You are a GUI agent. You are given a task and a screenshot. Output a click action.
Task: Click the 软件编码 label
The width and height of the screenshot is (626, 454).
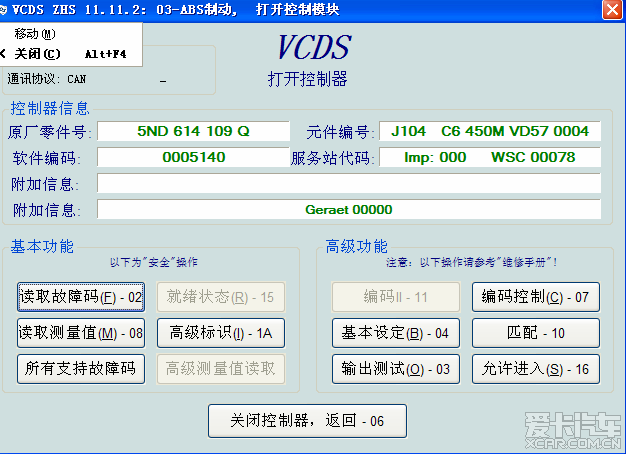46,158
